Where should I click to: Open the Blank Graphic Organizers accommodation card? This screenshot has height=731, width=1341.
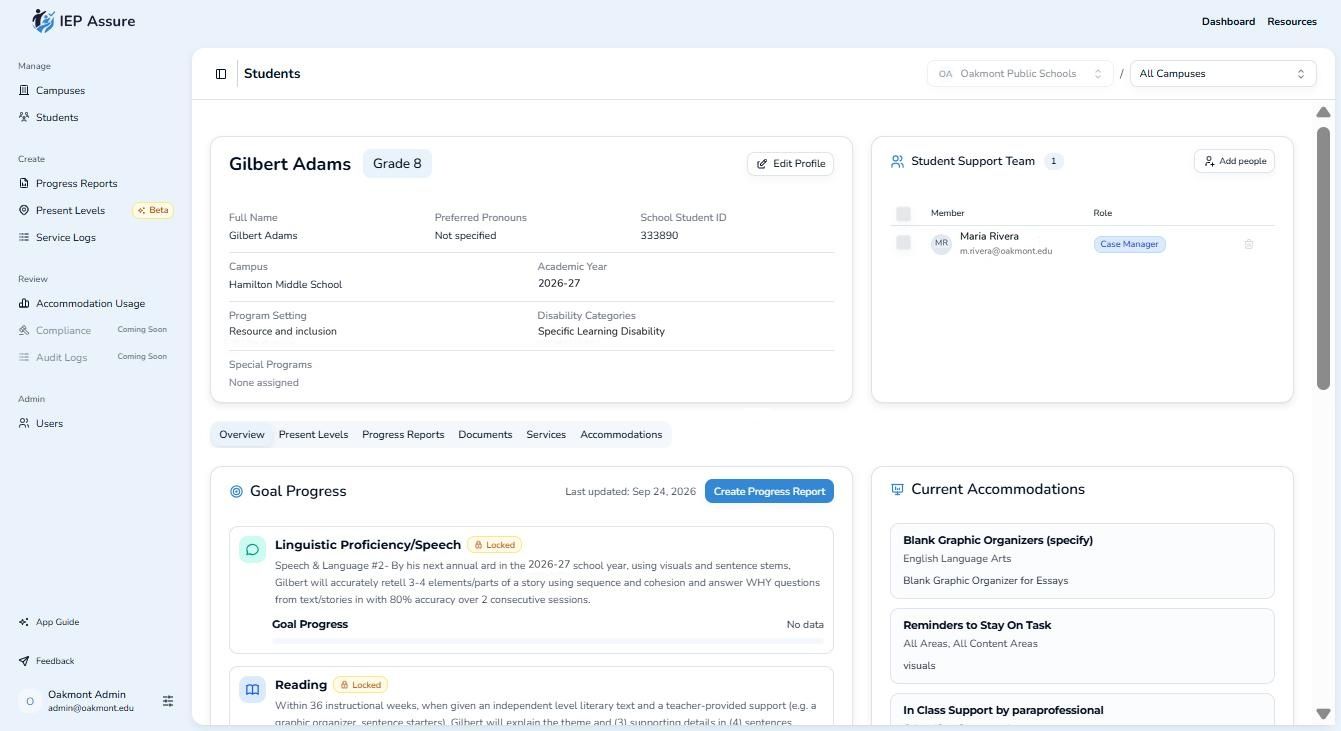point(1082,560)
